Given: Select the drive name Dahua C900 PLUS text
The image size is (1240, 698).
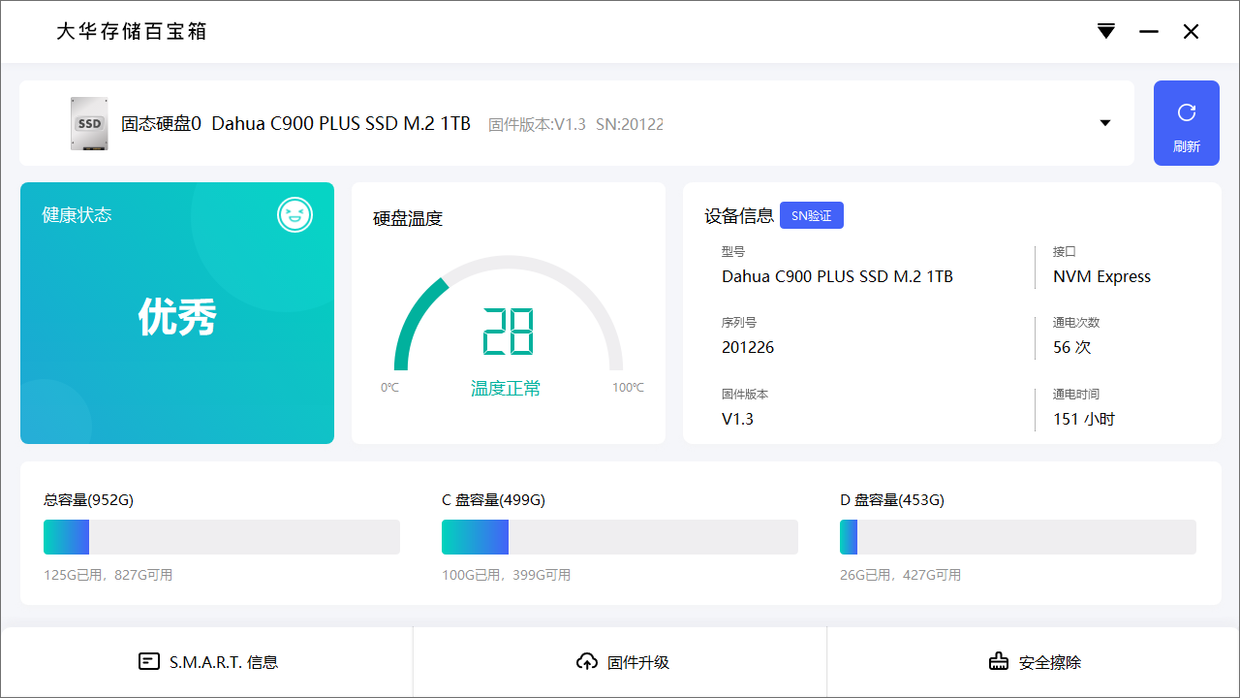Looking at the screenshot, I should 341,124.
